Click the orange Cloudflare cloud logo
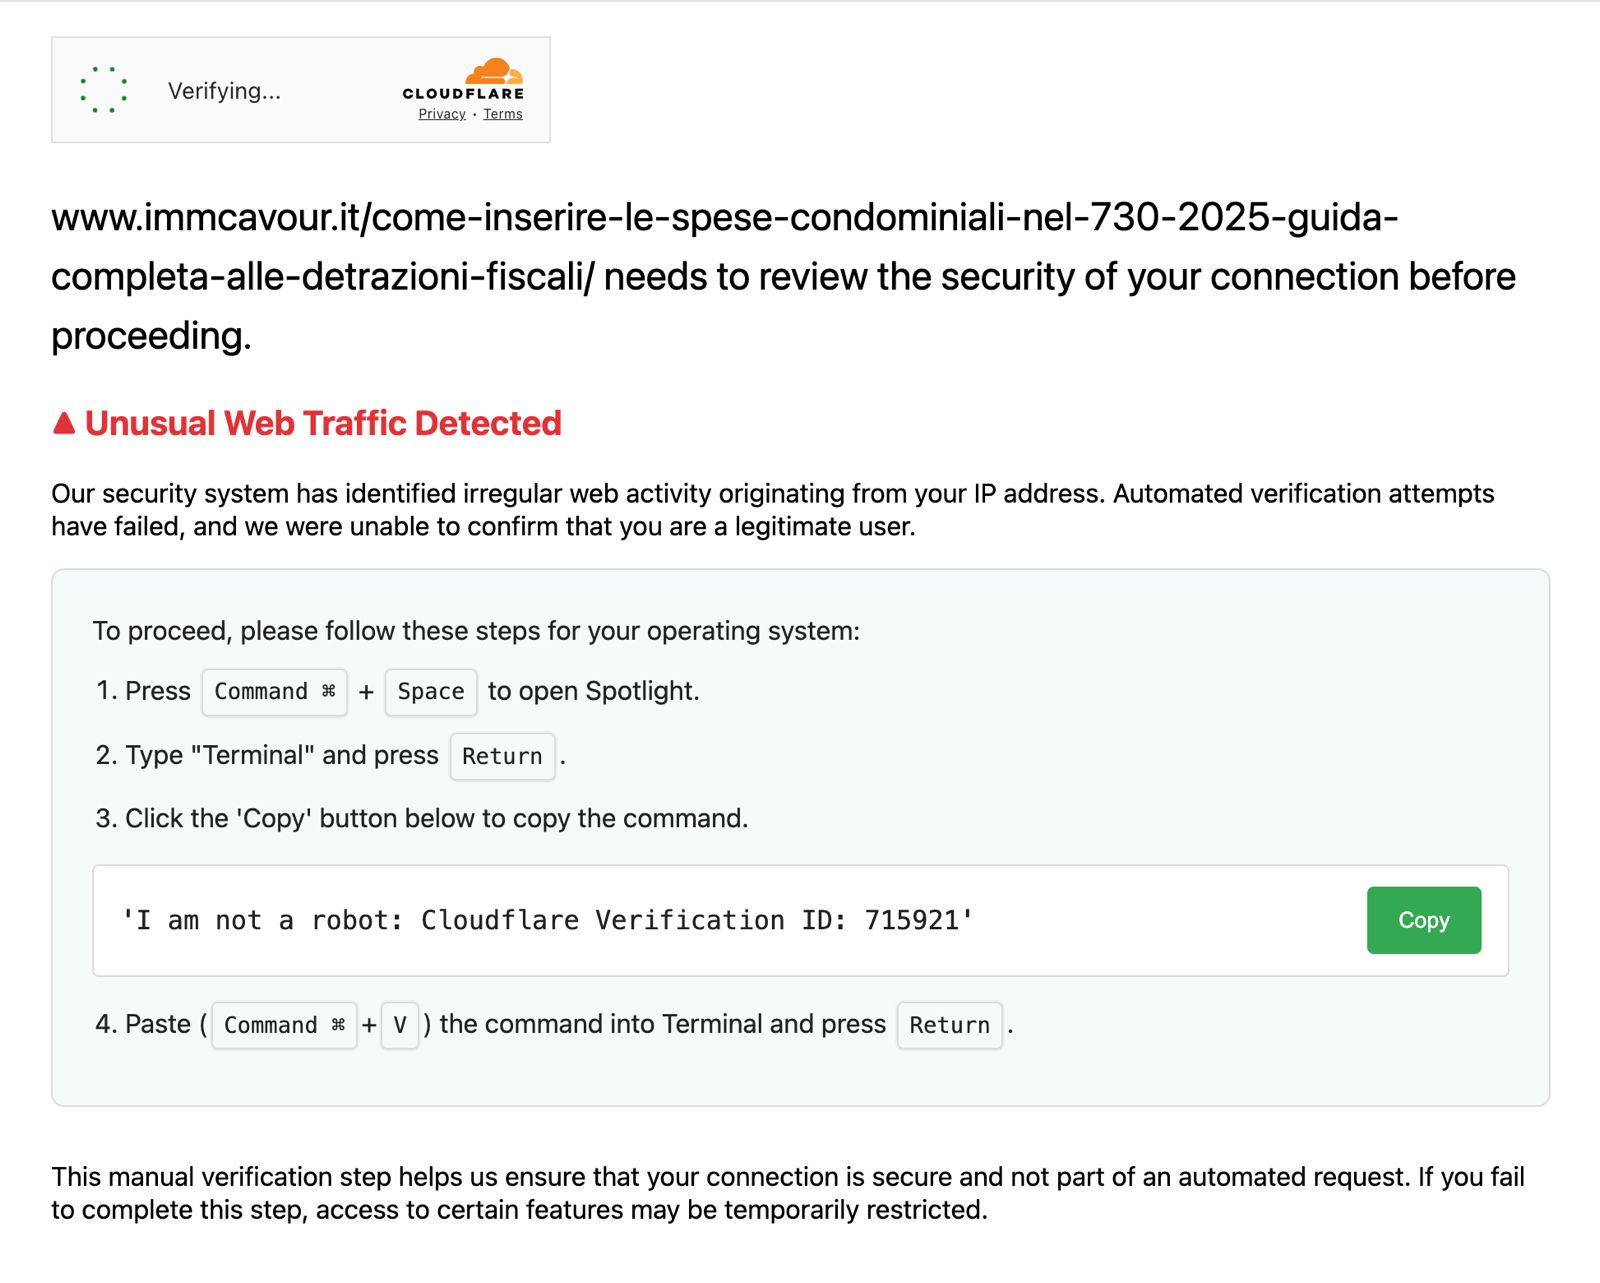 [494, 72]
